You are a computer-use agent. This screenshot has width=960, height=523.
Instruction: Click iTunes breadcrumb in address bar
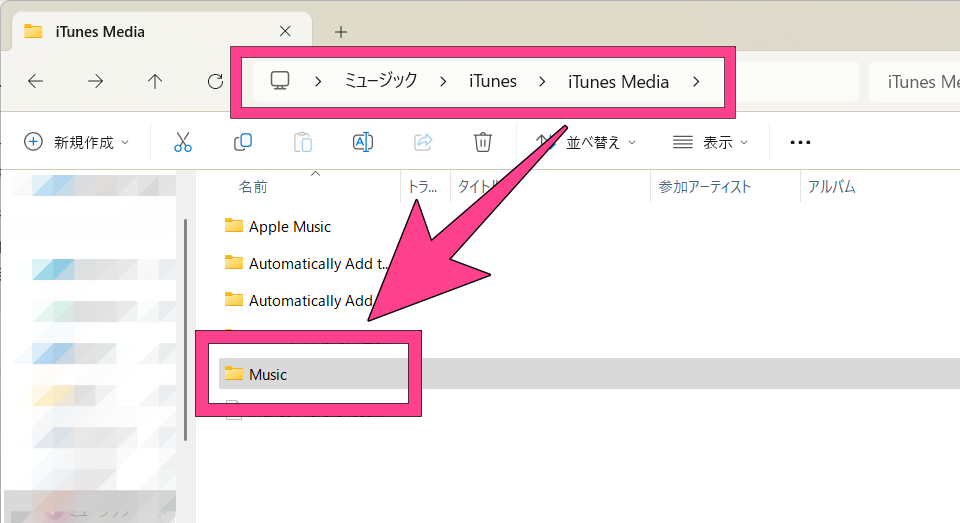coord(493,81)
